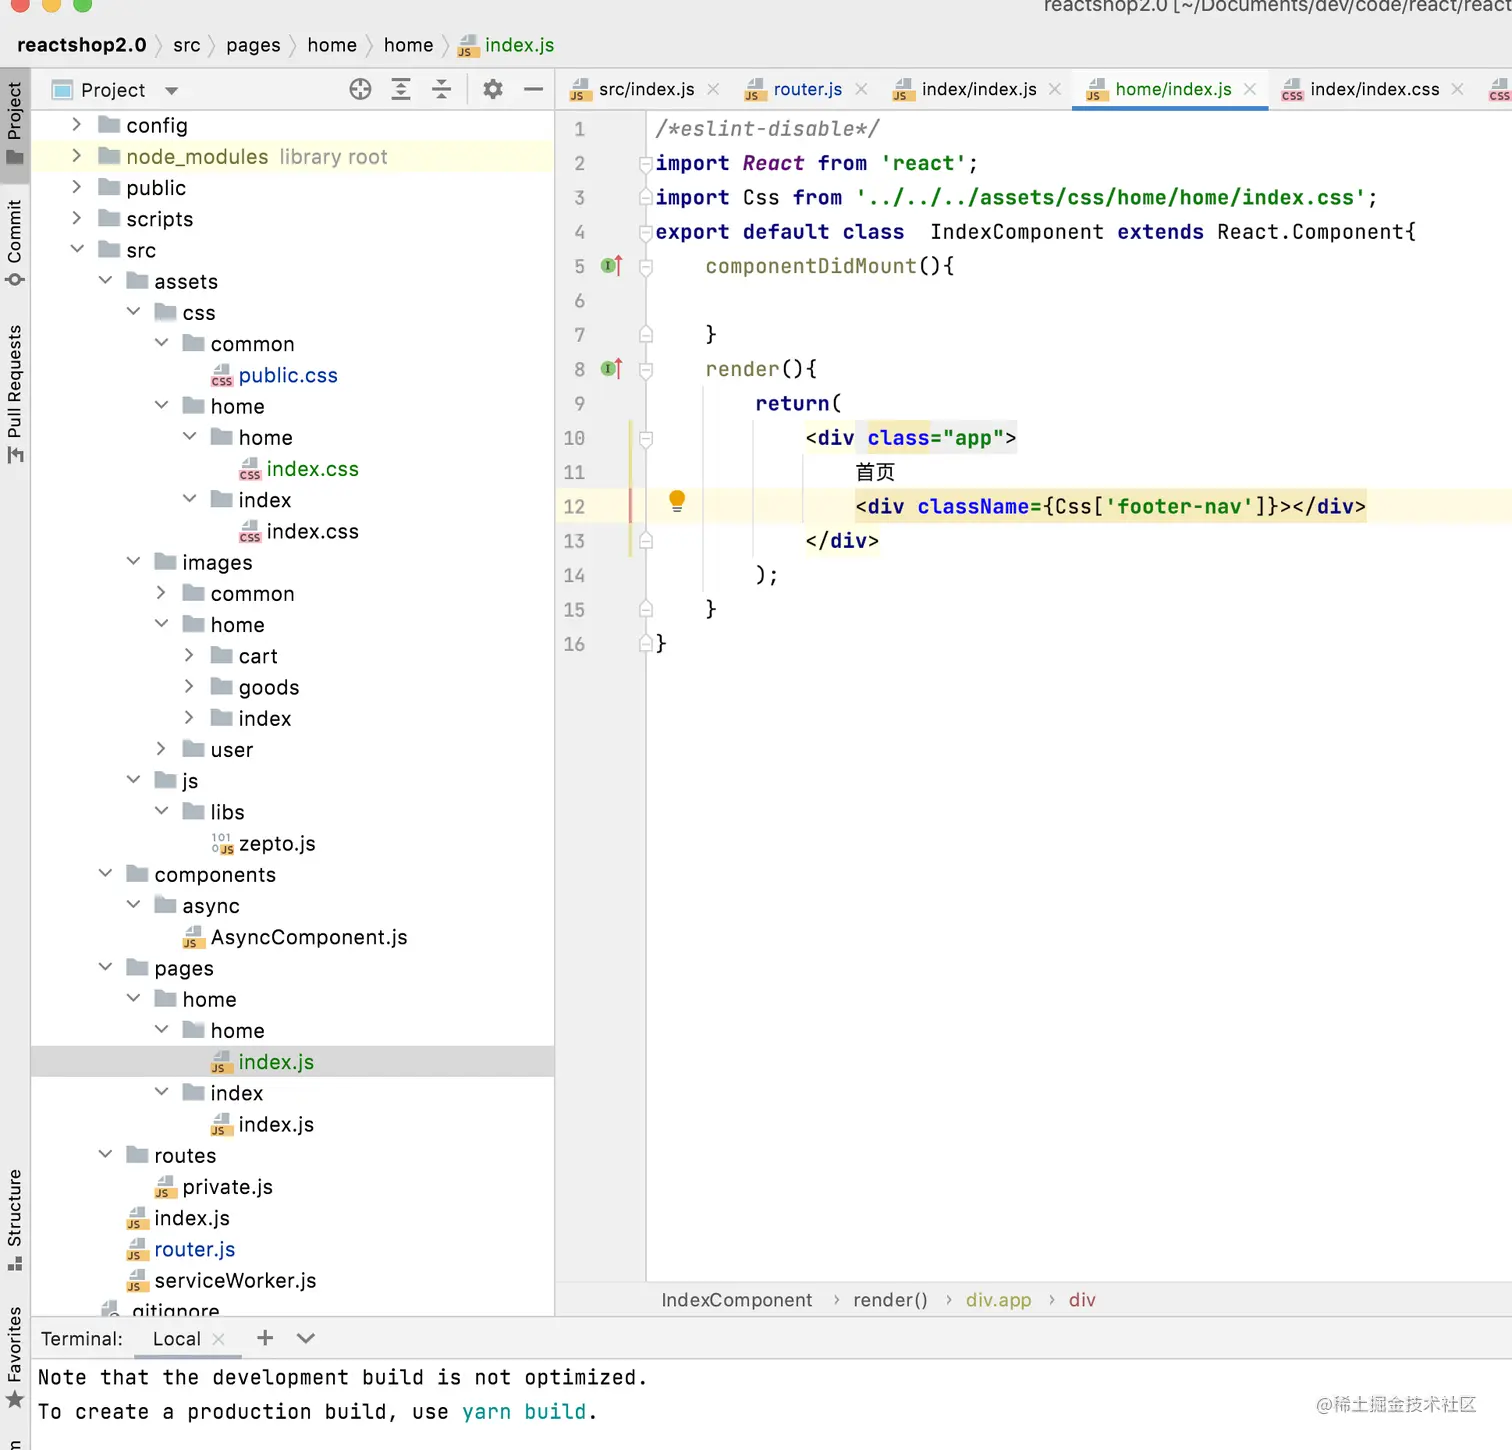Open Project panel settings gear

click(x=493, y=90)
